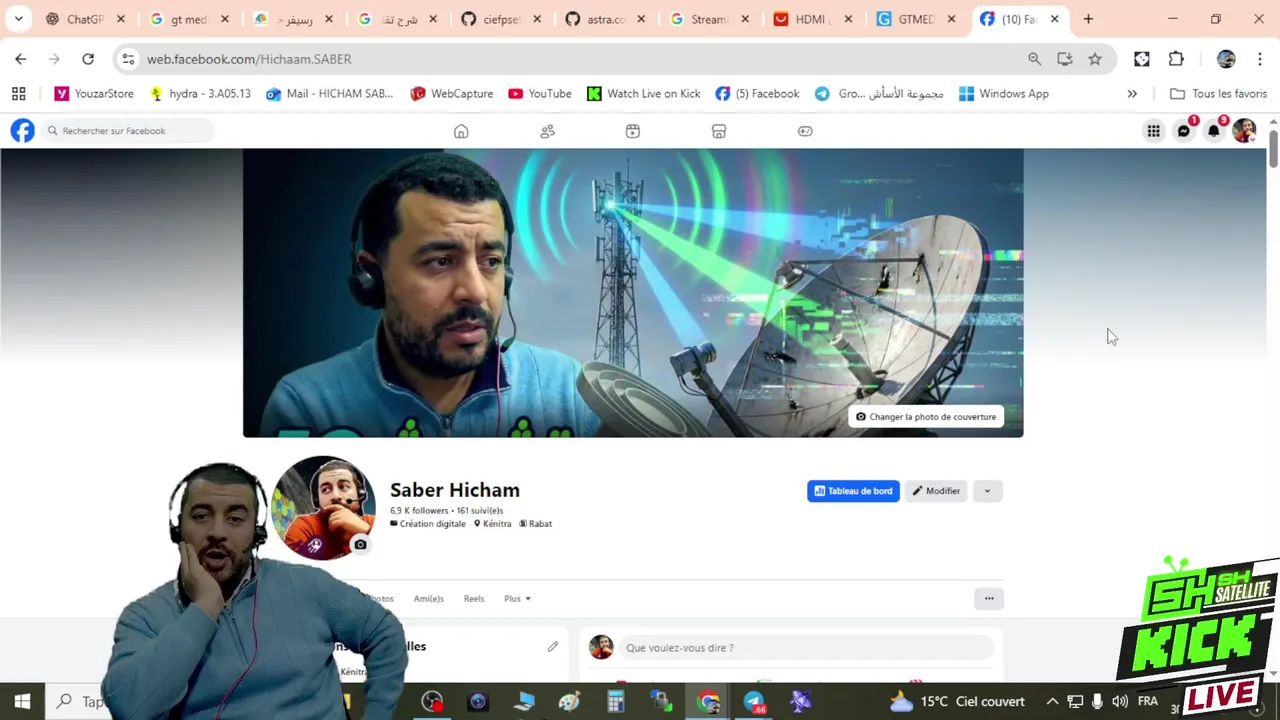Switch to the GTMEDIA browser tab
This screenshot has height=720, width=1280.
coord(917,19)
